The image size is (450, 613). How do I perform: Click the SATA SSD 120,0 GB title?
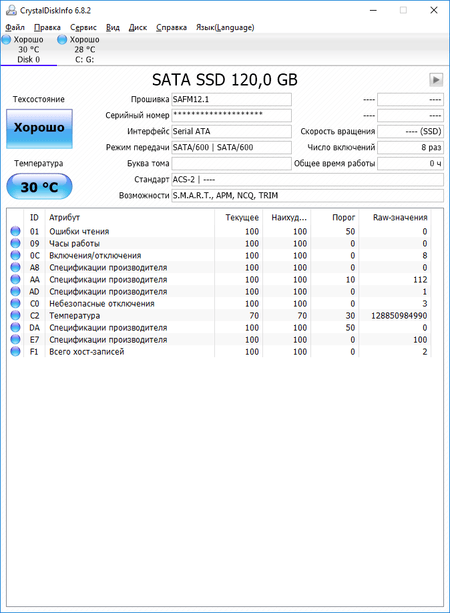click(225, 80)
